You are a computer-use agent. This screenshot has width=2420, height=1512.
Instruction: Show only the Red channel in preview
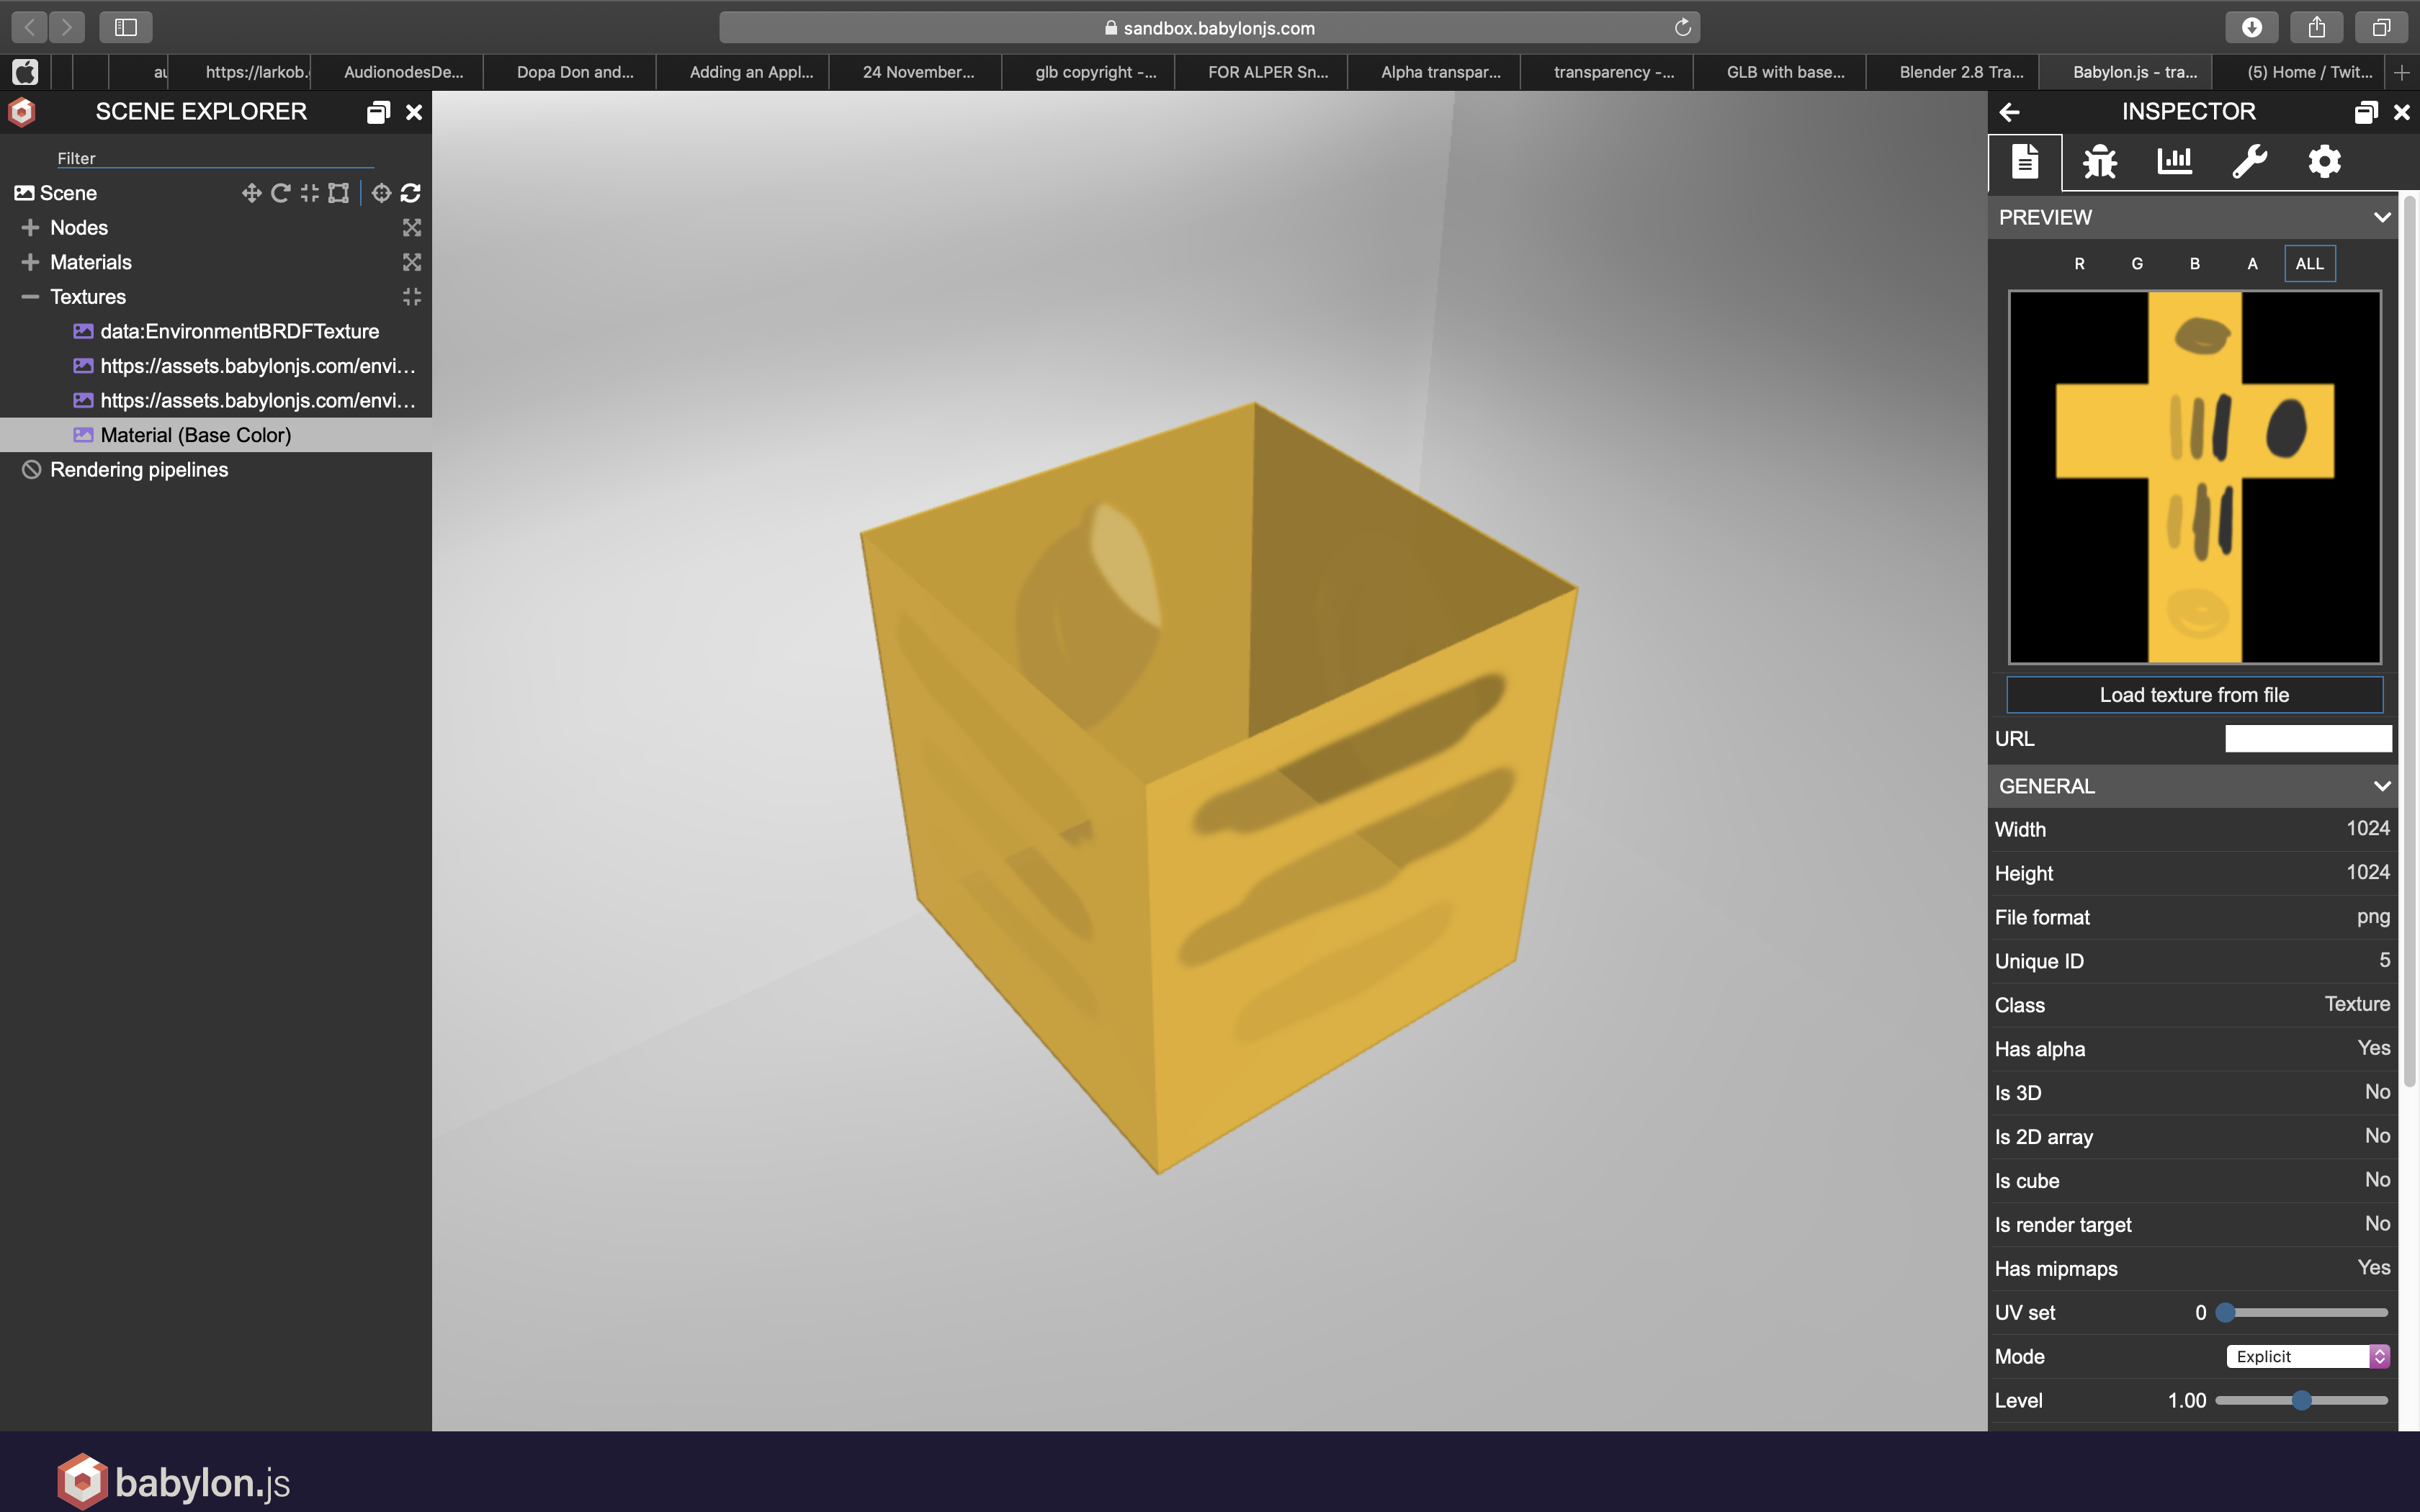2079,263
